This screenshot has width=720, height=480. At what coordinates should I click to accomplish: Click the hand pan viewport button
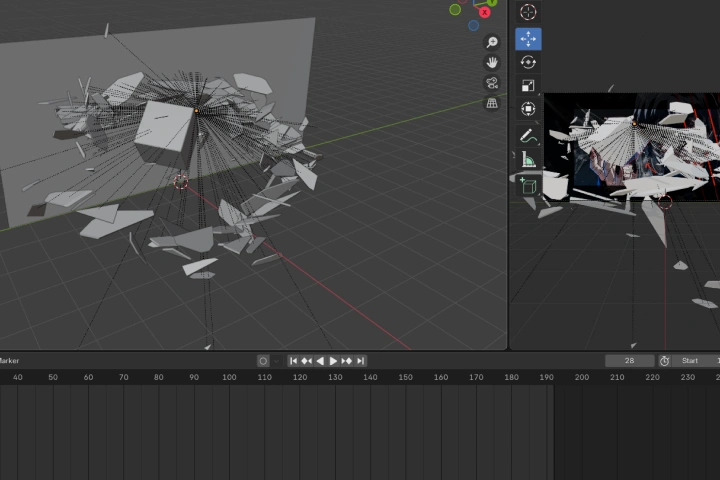click(x=492, y=62)
